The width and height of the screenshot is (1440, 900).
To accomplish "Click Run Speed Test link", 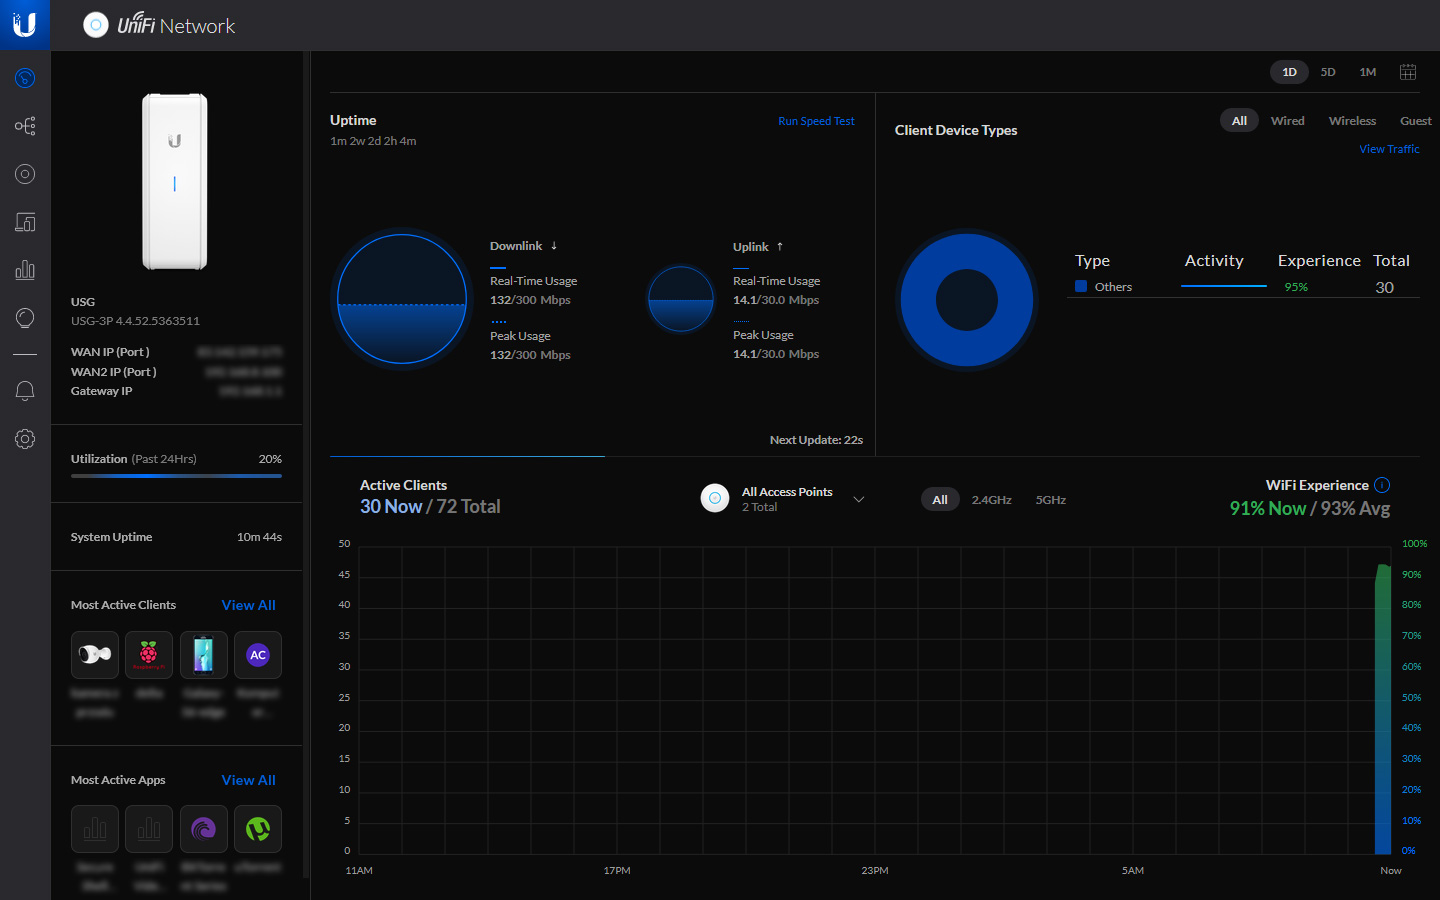I will click(x=816, y=121).
